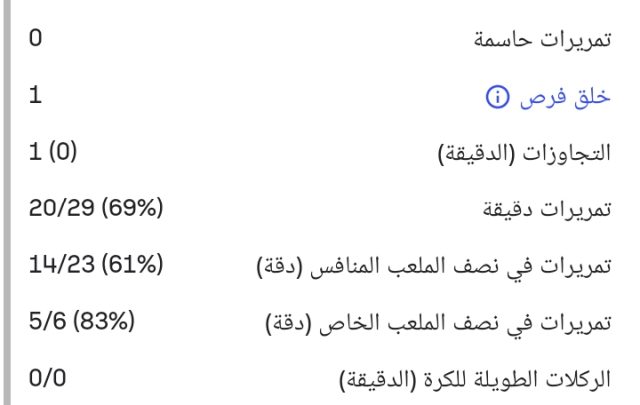Click the value 1 for خلق فرص
The height and width of the screenshot is (405, 640).
point(36,96)
